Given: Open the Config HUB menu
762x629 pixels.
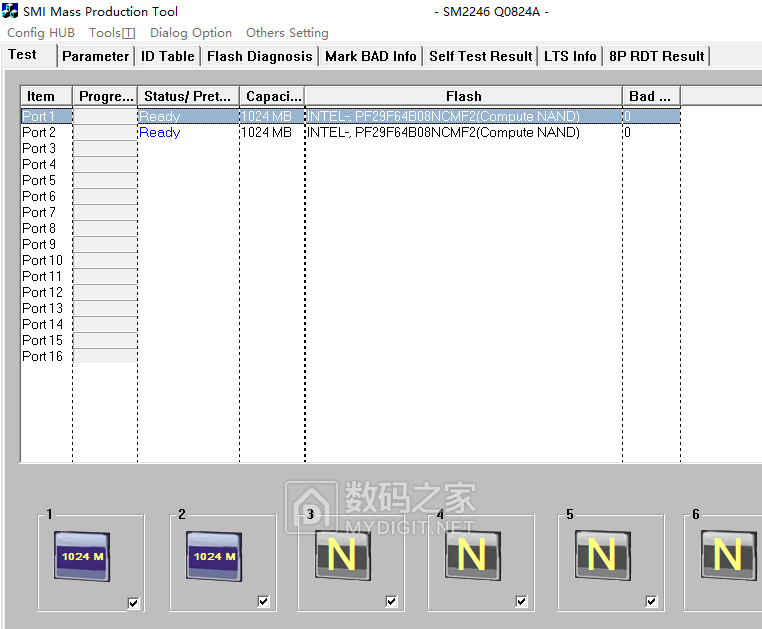Looking at the screenshot, I should (x=41, y=33).
